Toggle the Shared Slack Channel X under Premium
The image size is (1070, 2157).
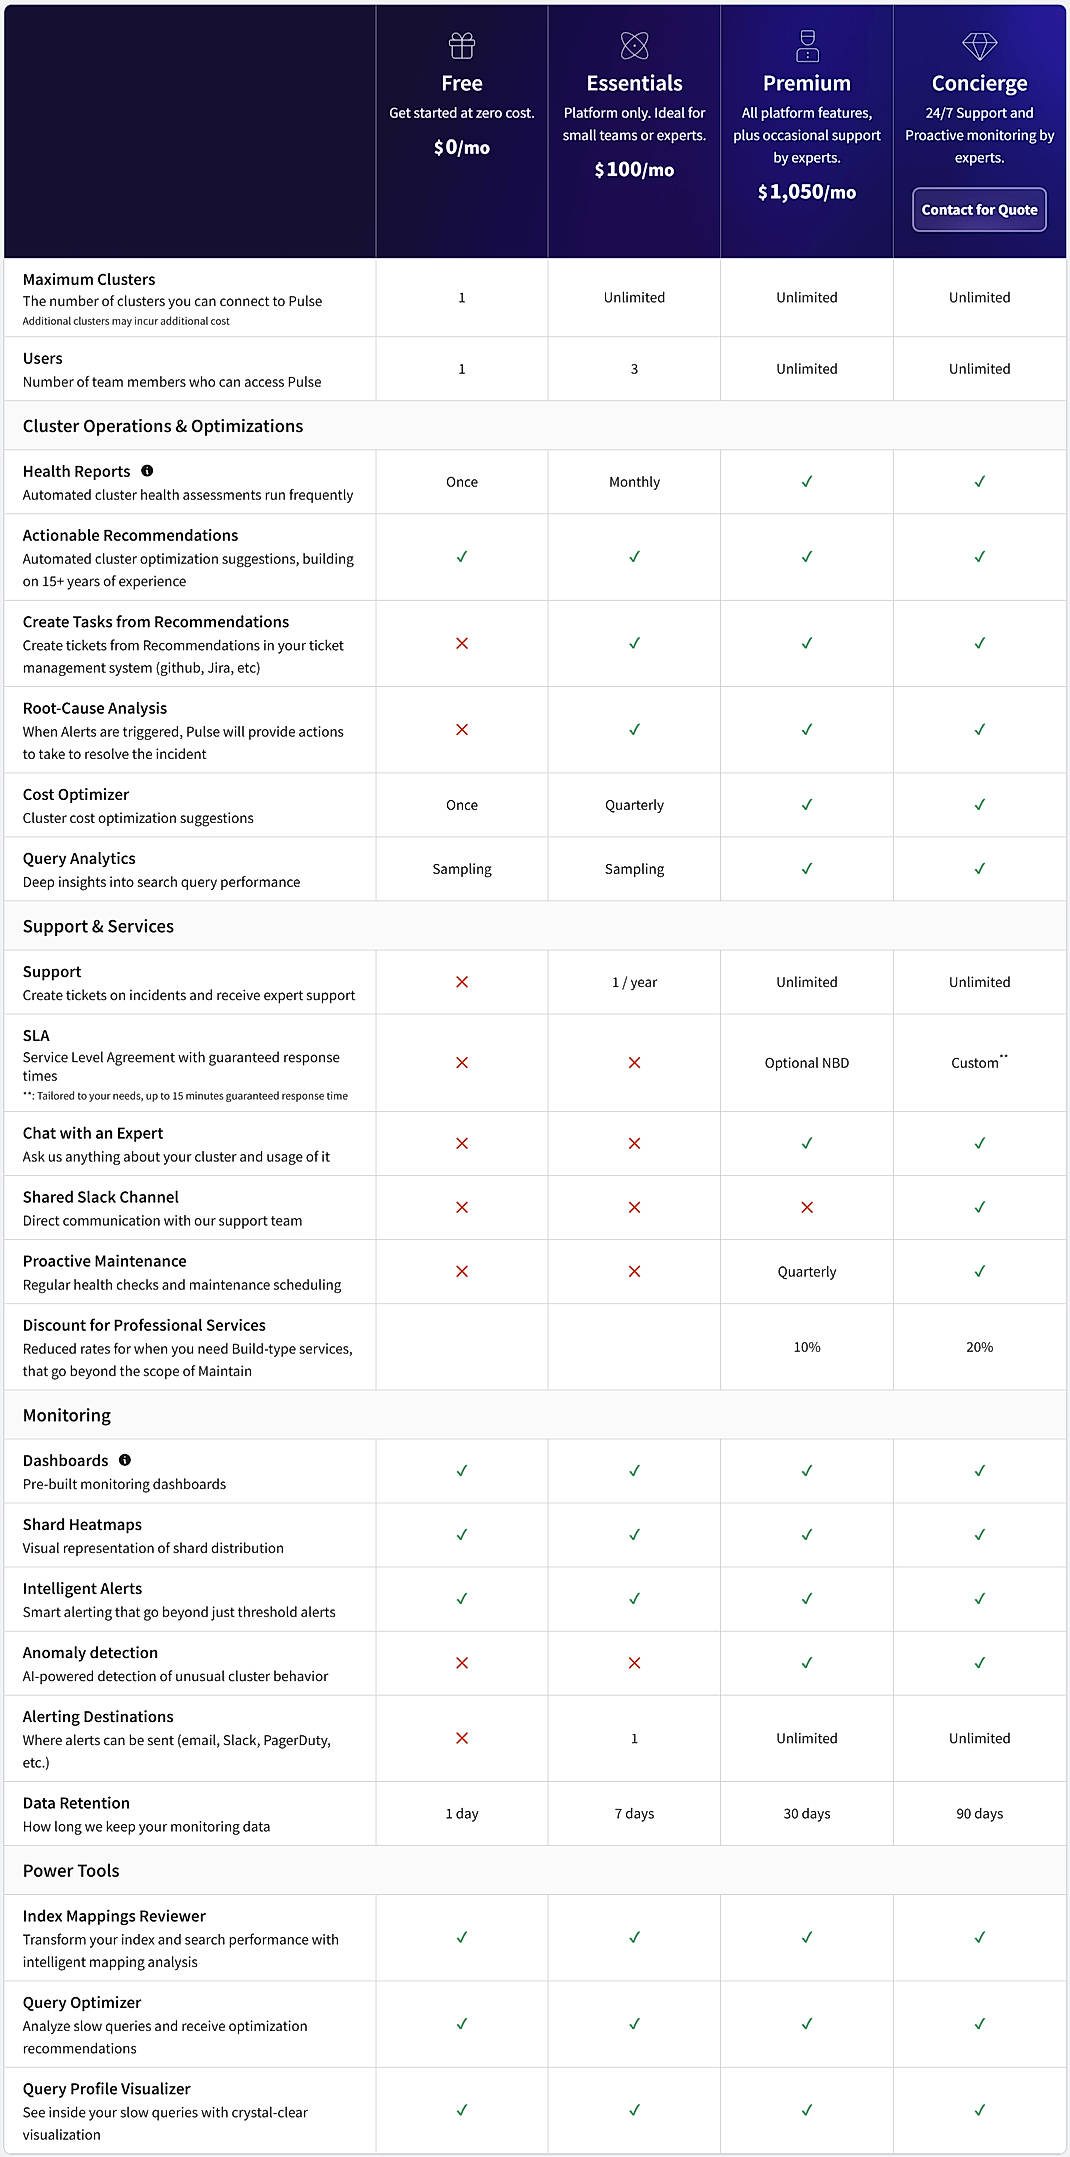806,1207
